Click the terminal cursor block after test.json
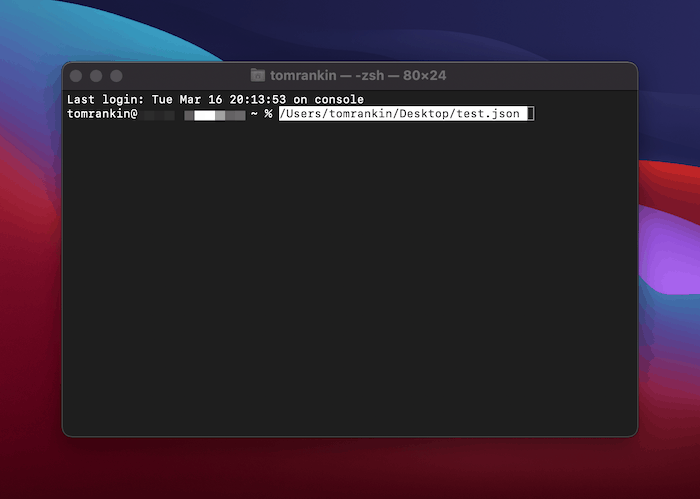This screenshot has width=700, height=499. coord(530,114)
